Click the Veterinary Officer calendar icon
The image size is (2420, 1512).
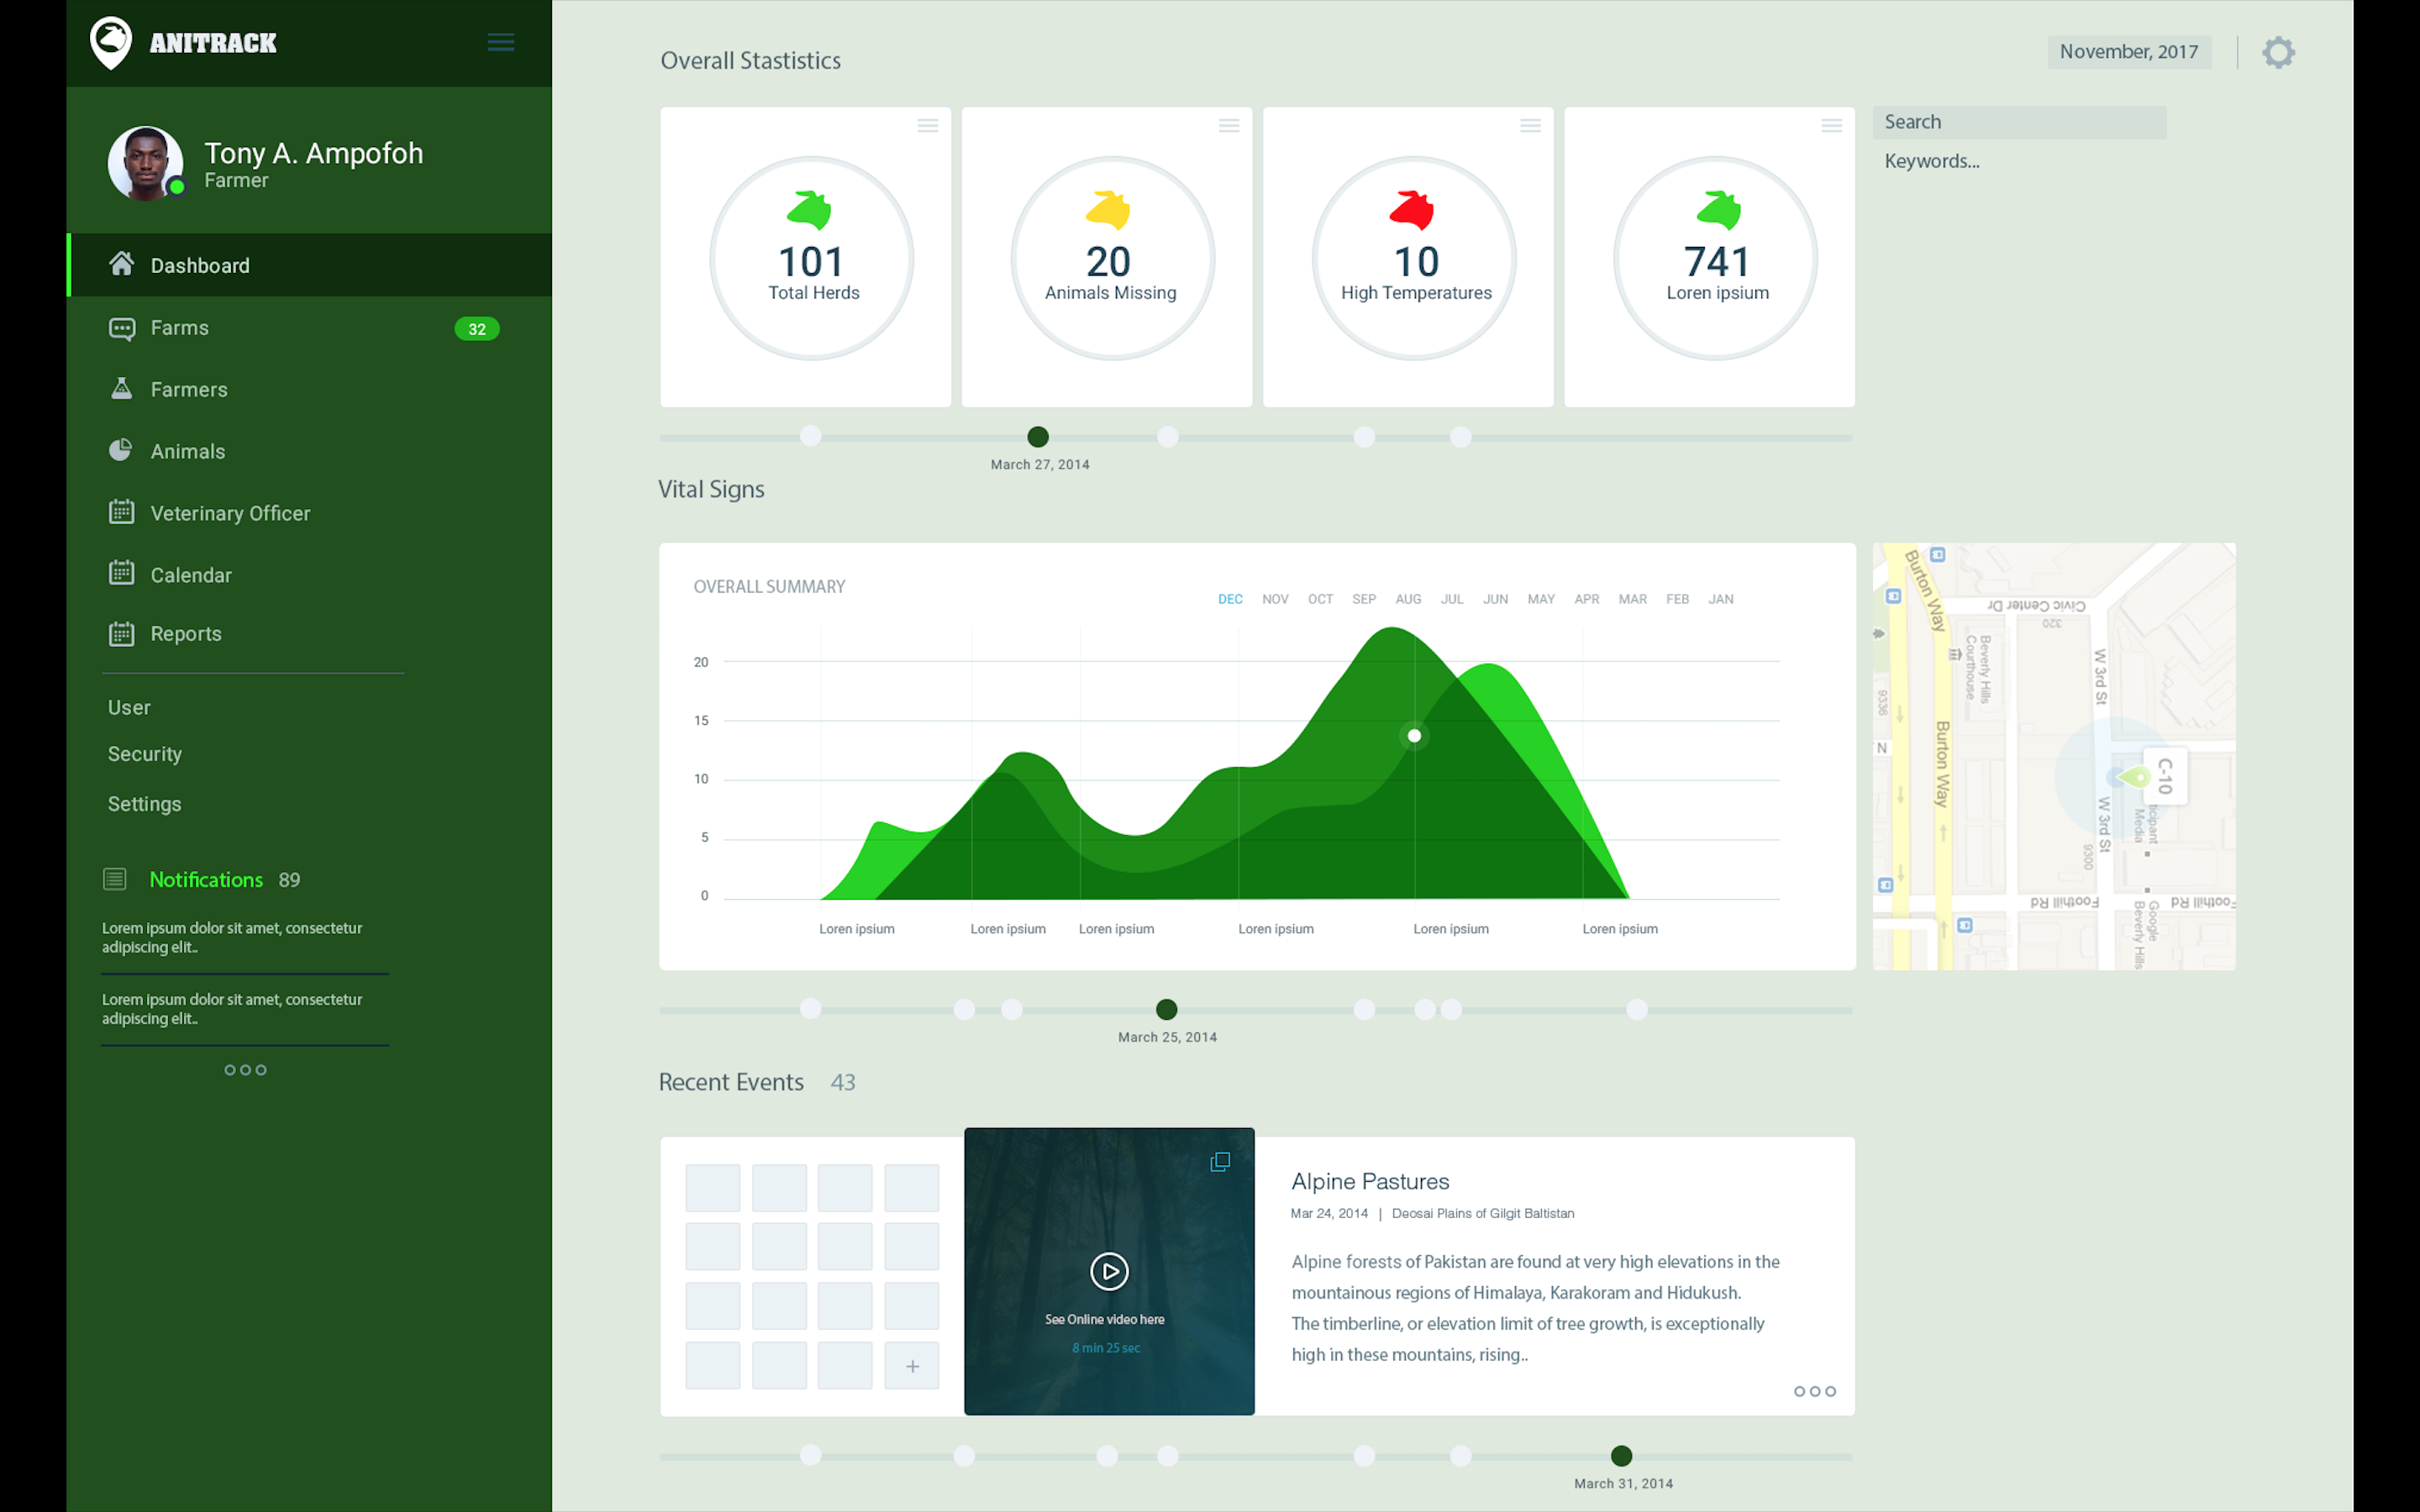[122, 512]
